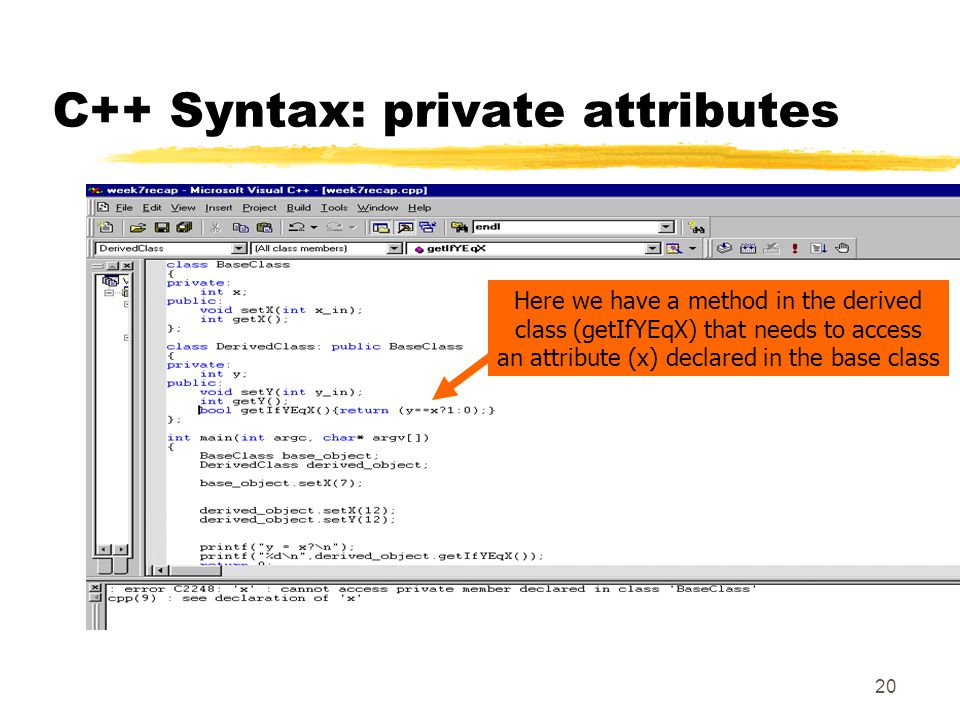This screenshot has height=720, width=960.
Task: Close the workspace panel with its X
Action: point(127,266)
